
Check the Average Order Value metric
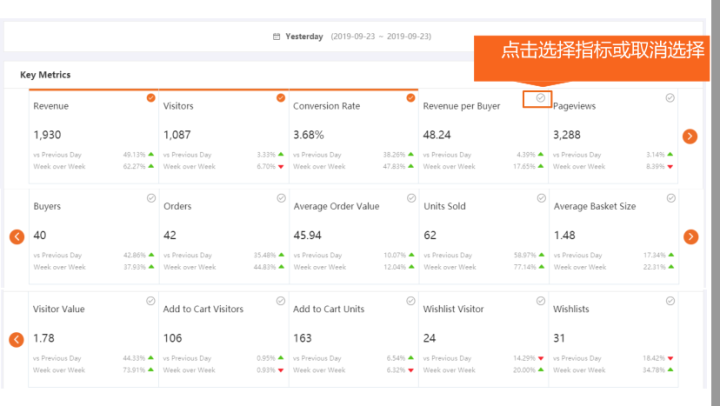coord(411,199)
